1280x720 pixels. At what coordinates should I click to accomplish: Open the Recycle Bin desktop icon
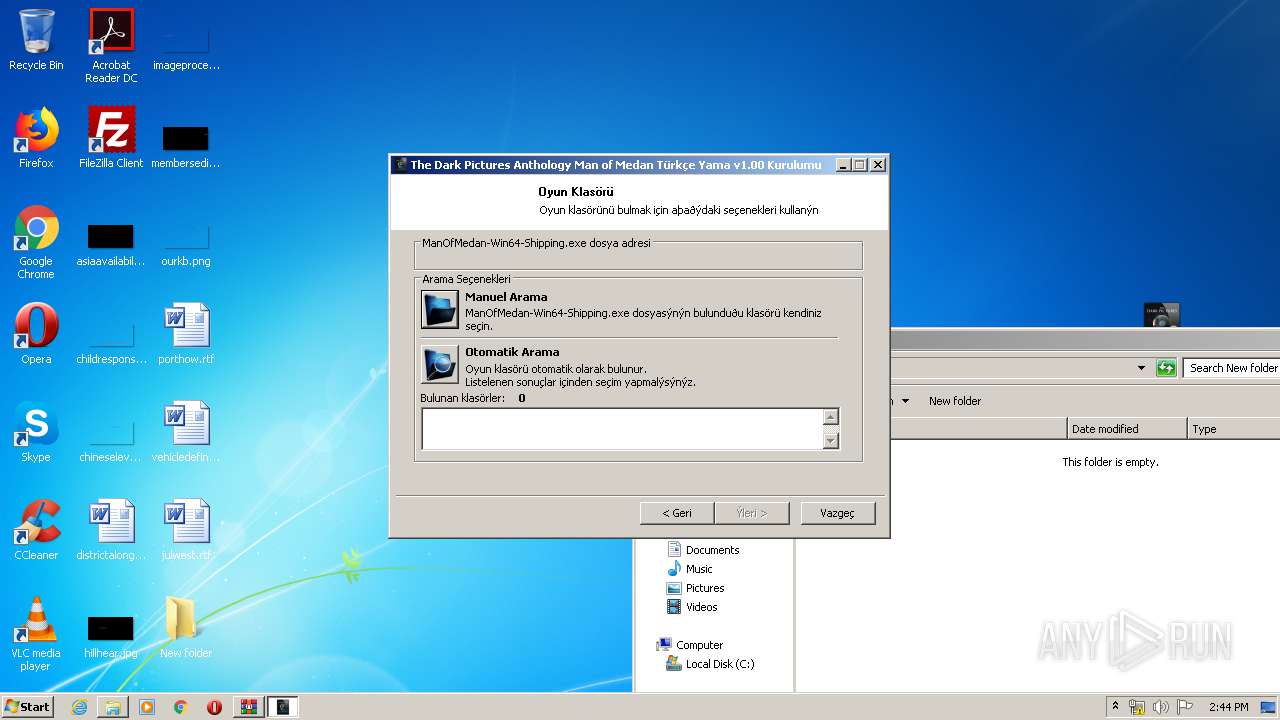(x=36, y=42)
